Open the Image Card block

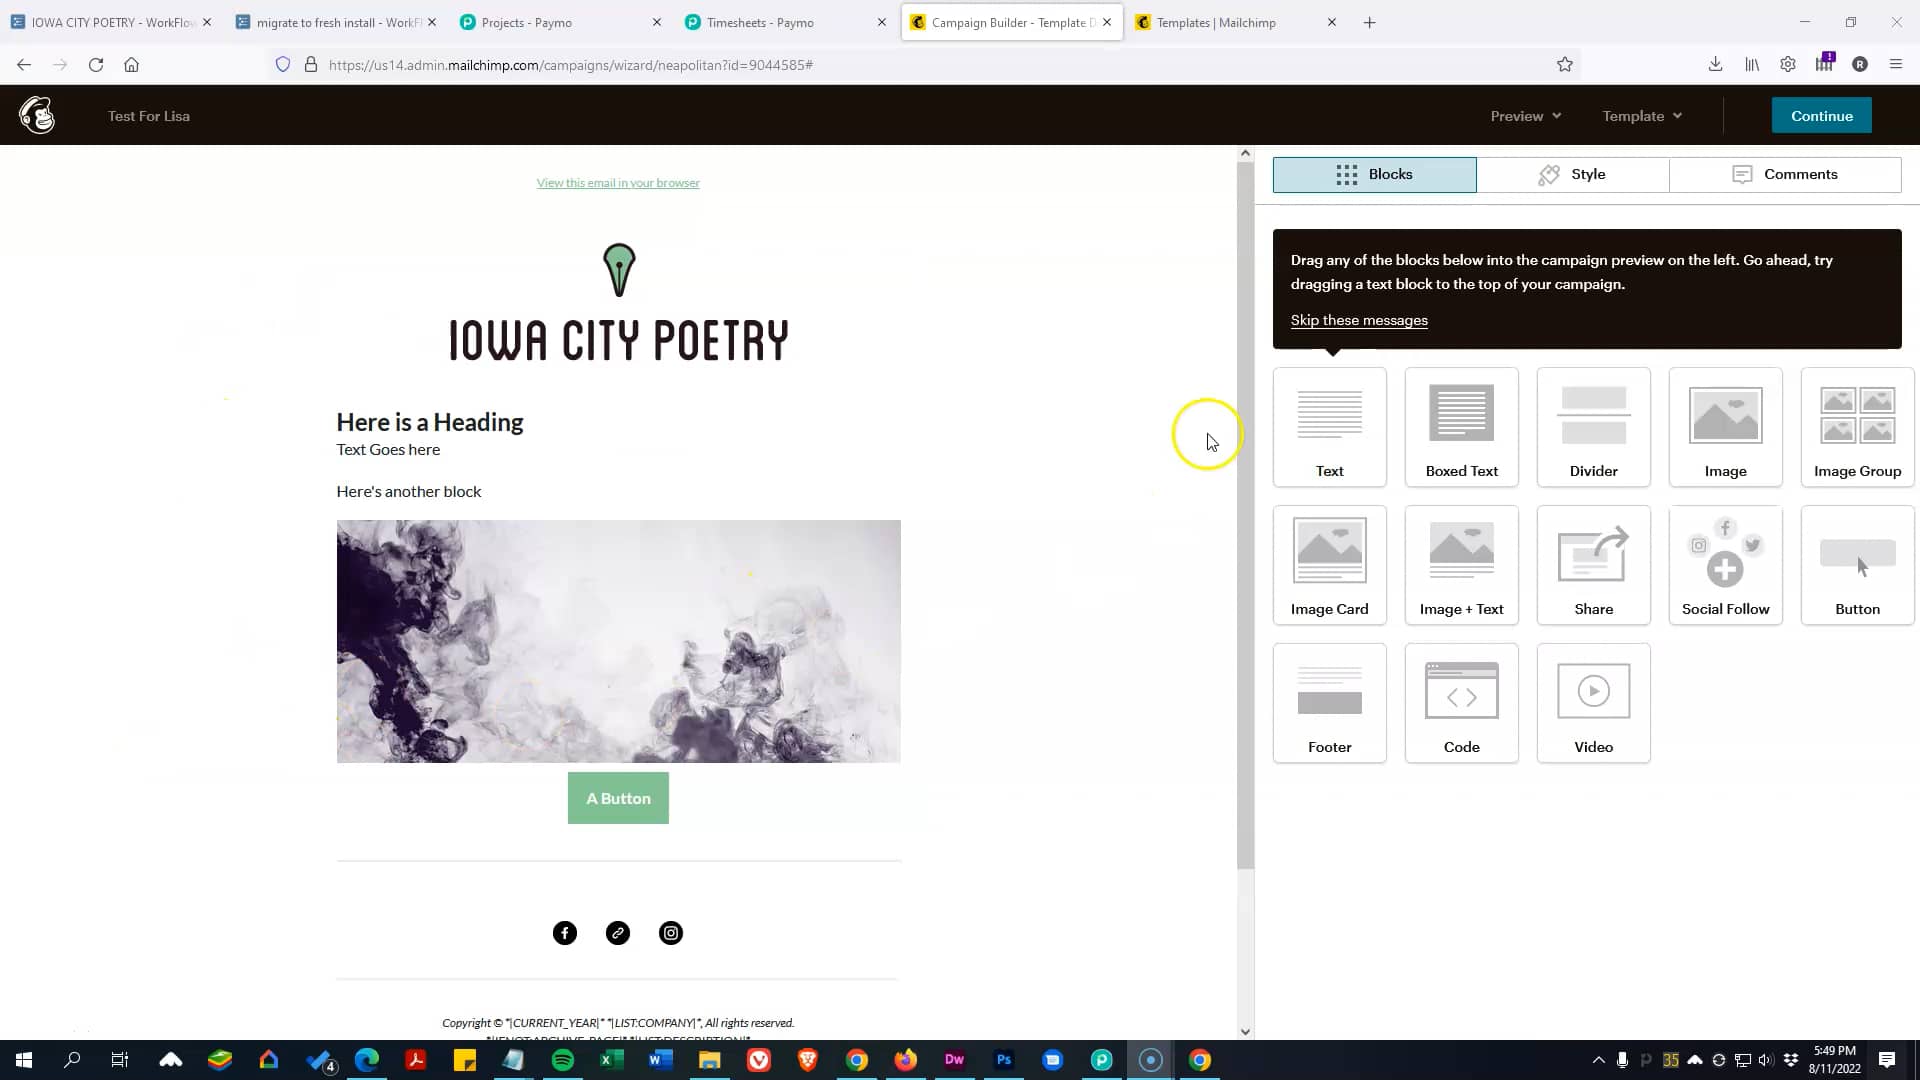click(1329, 565)
